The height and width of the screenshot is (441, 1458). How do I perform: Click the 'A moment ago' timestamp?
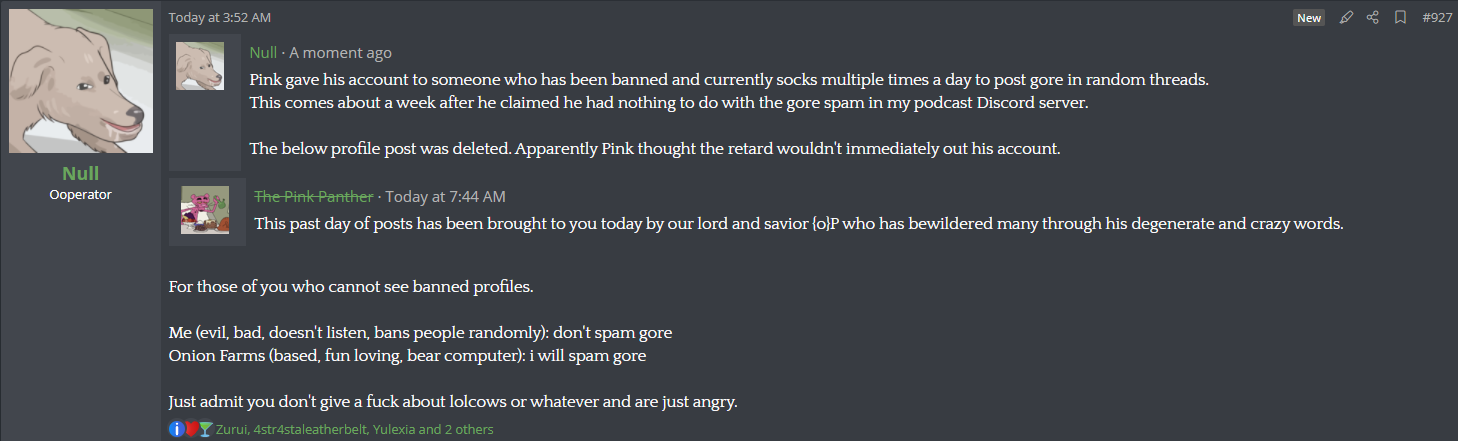point(341,53)
